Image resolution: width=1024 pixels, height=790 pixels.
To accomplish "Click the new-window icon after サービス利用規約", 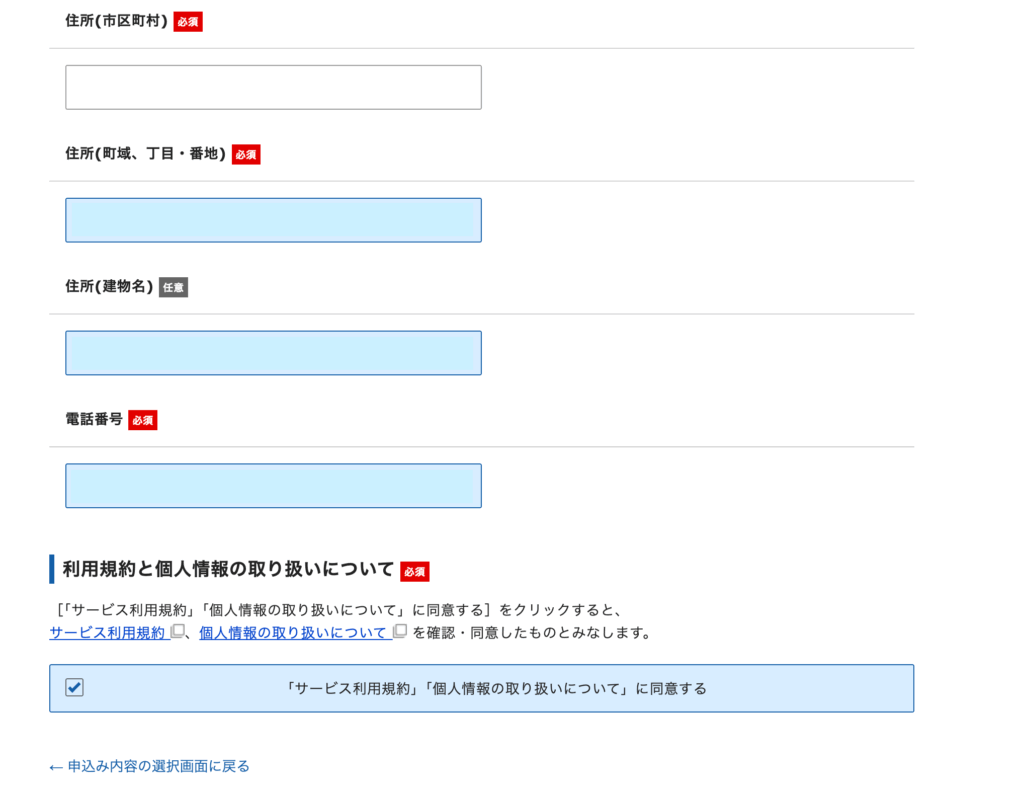I will pos(178,632).
